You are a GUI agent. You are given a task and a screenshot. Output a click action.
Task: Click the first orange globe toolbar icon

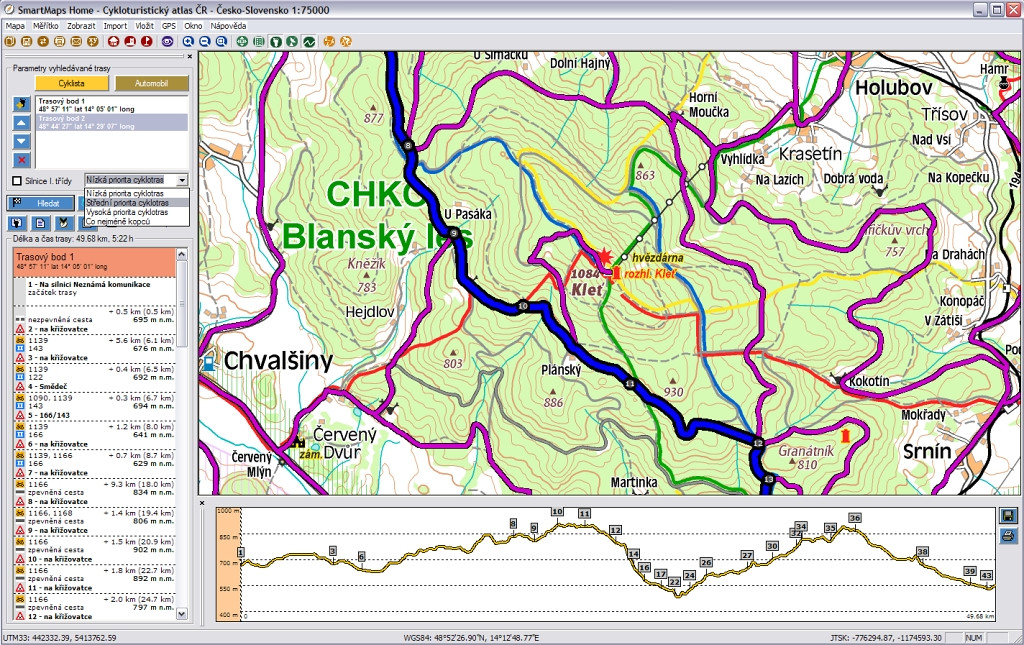click(x=329, y=41)
